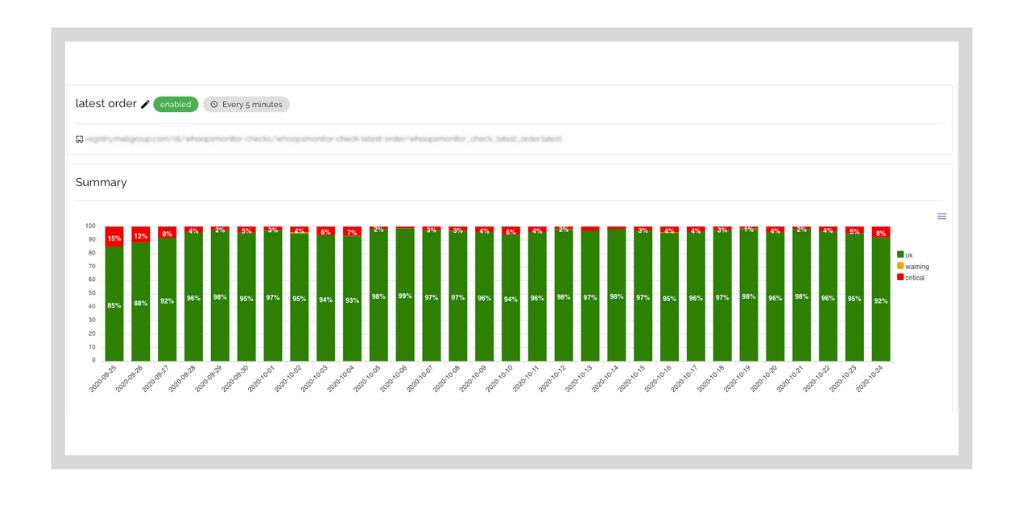Toggle the warning series in the legend
The height and width of the screenshot is (512, 1024).
[912, 266]
